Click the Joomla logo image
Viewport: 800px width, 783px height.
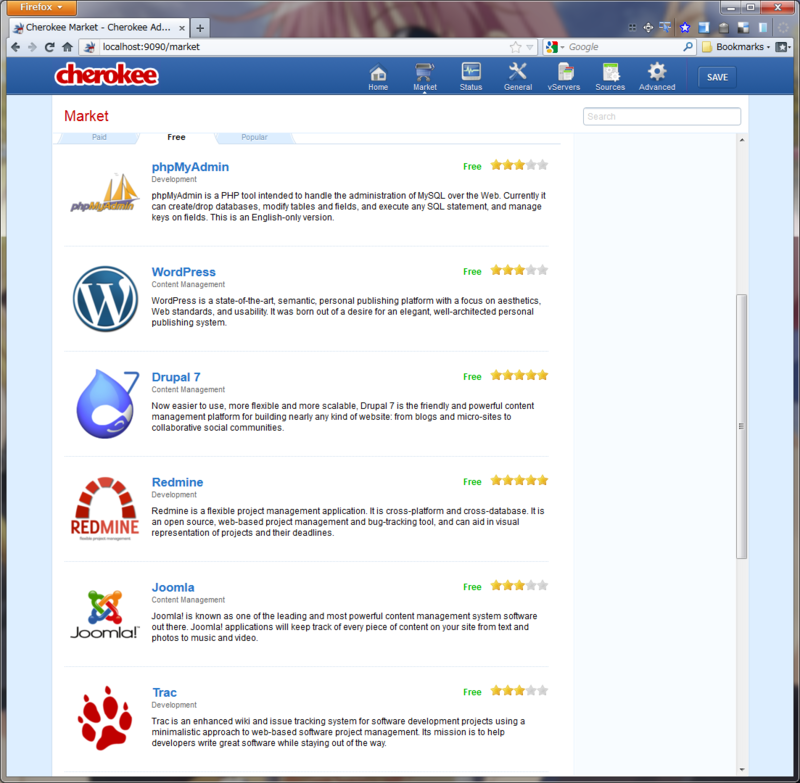pos(105,614)
